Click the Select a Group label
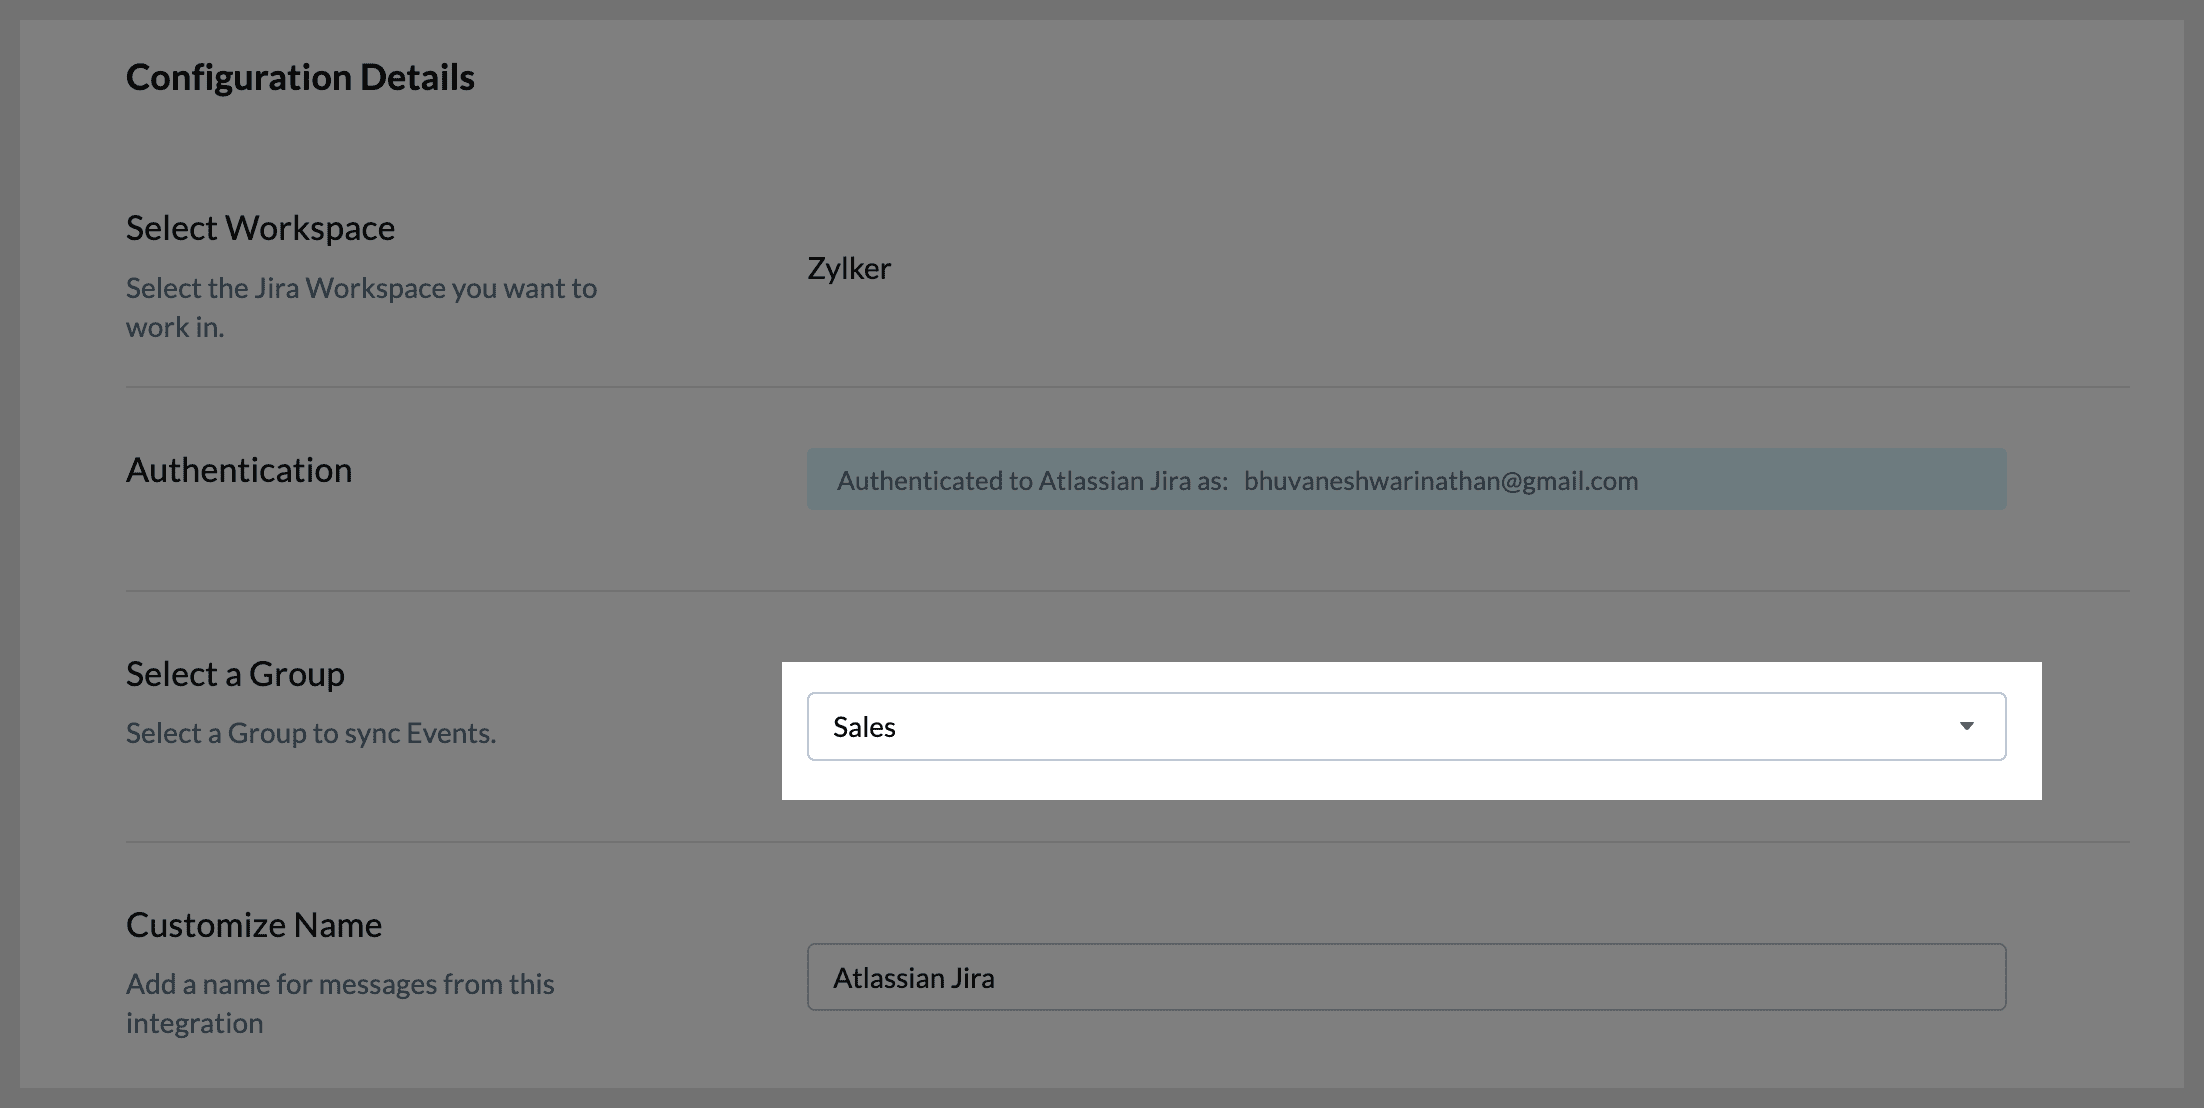Image resolution: width=2204 pixels, height=1108 pixels. pos(235,674)
